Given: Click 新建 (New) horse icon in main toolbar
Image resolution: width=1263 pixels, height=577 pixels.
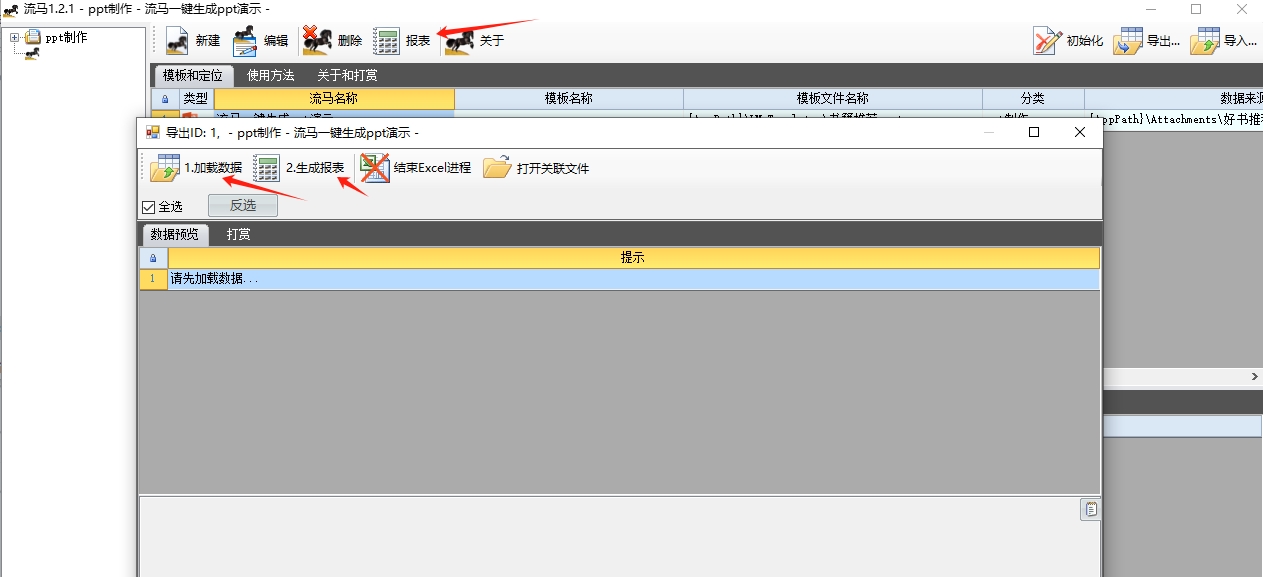Looking at the screenshot, I should [x=177, y=41].
